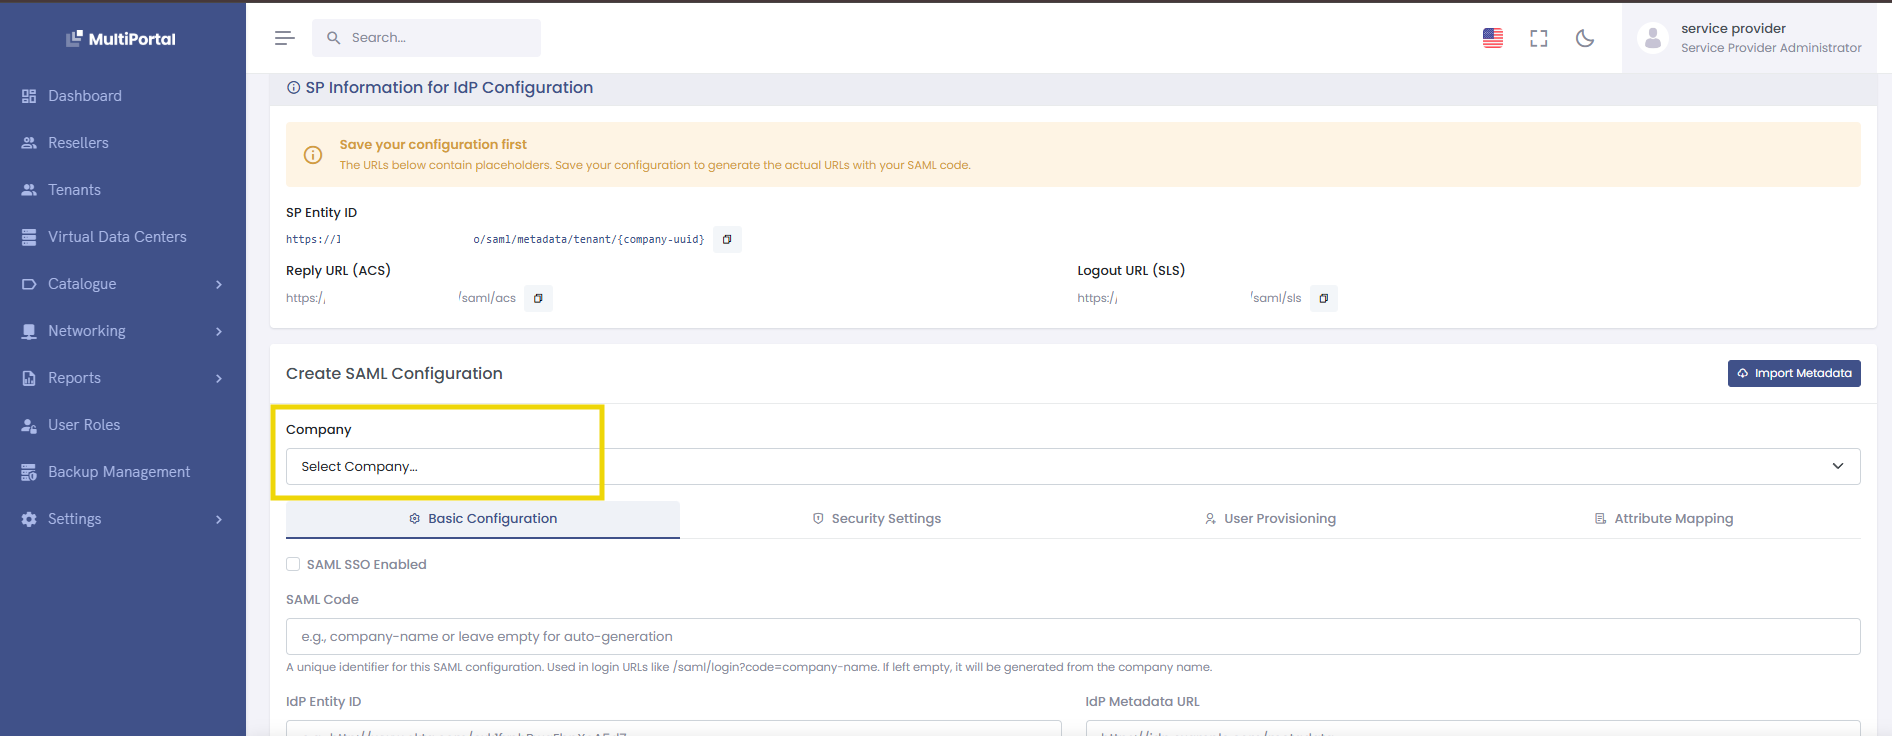Click the 'Create SAML Configuration' heading
The width and height of the screenshot is (1892, 736).
(394, 374)
